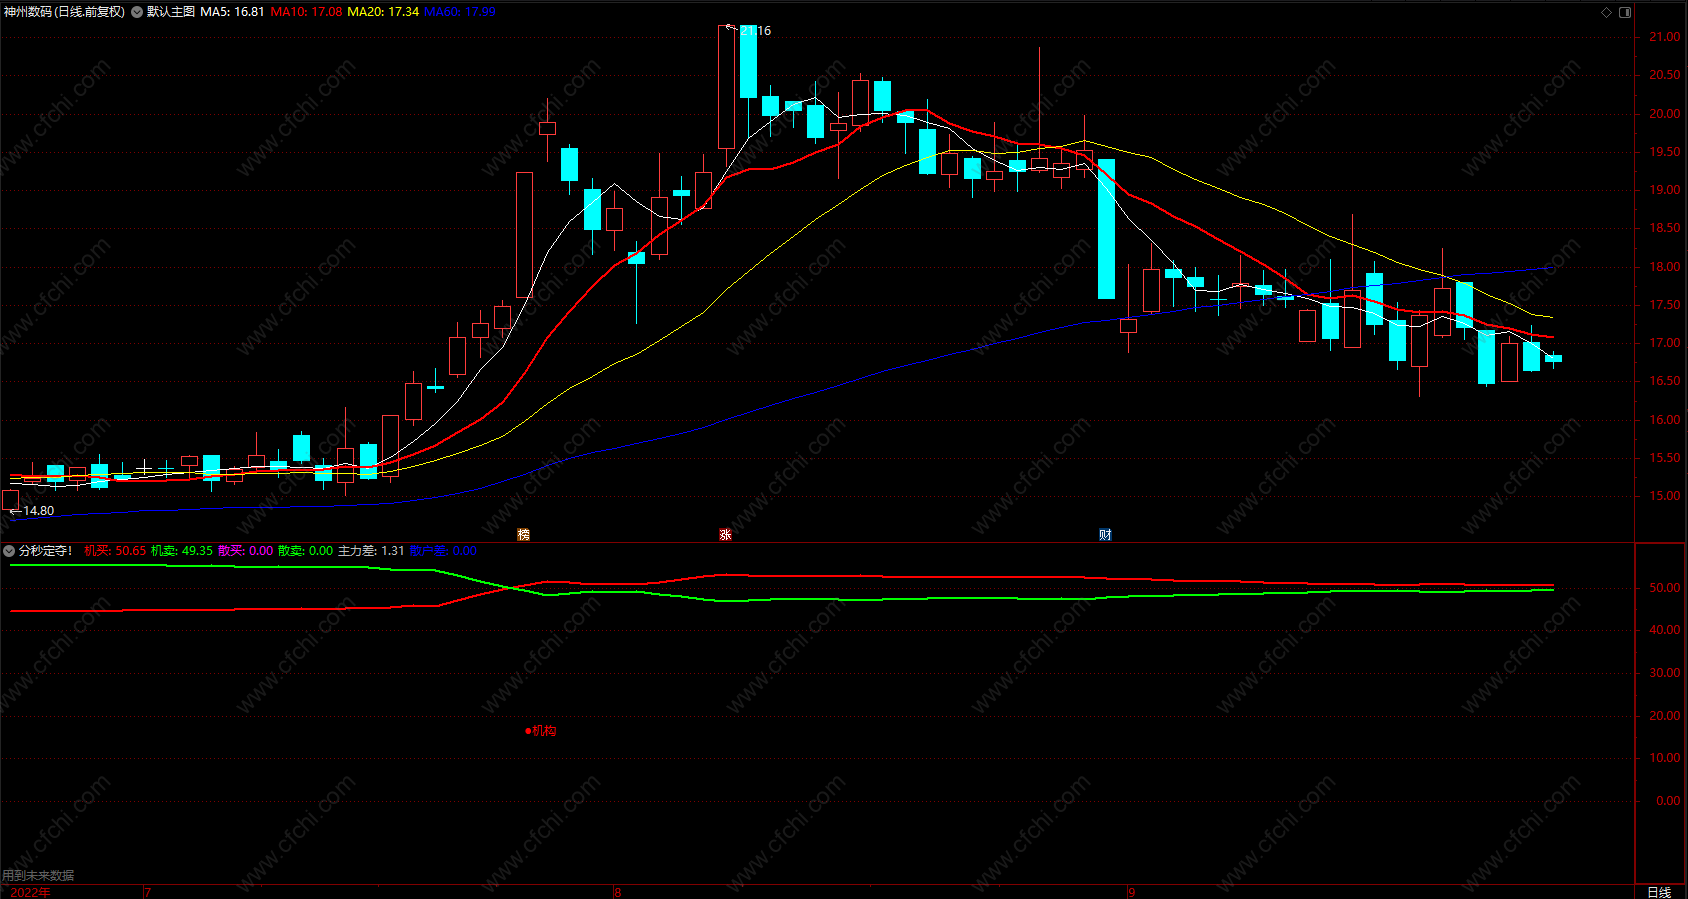Click the 日线 period label at bottom right
The image size is (1688, 899).
click(x=1659, y=892)
